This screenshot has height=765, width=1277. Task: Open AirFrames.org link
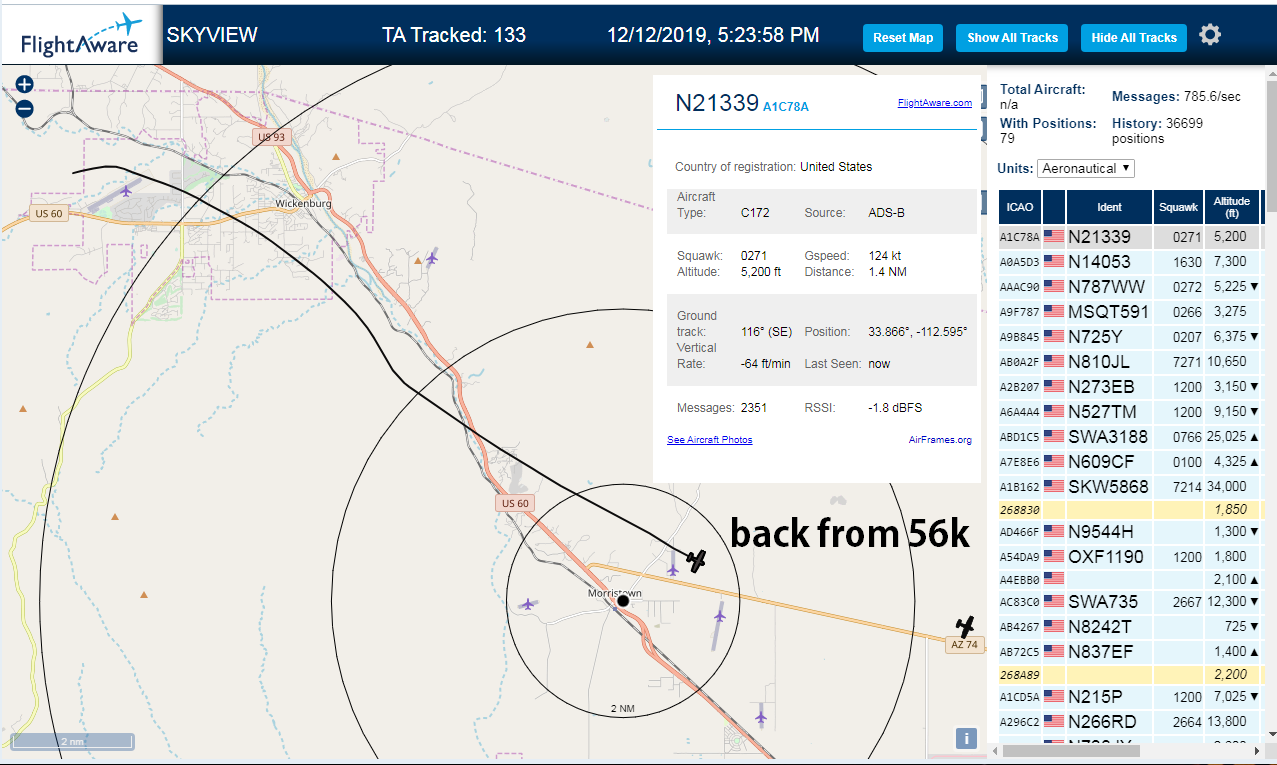pyautogui.click(x=940, y=440)
